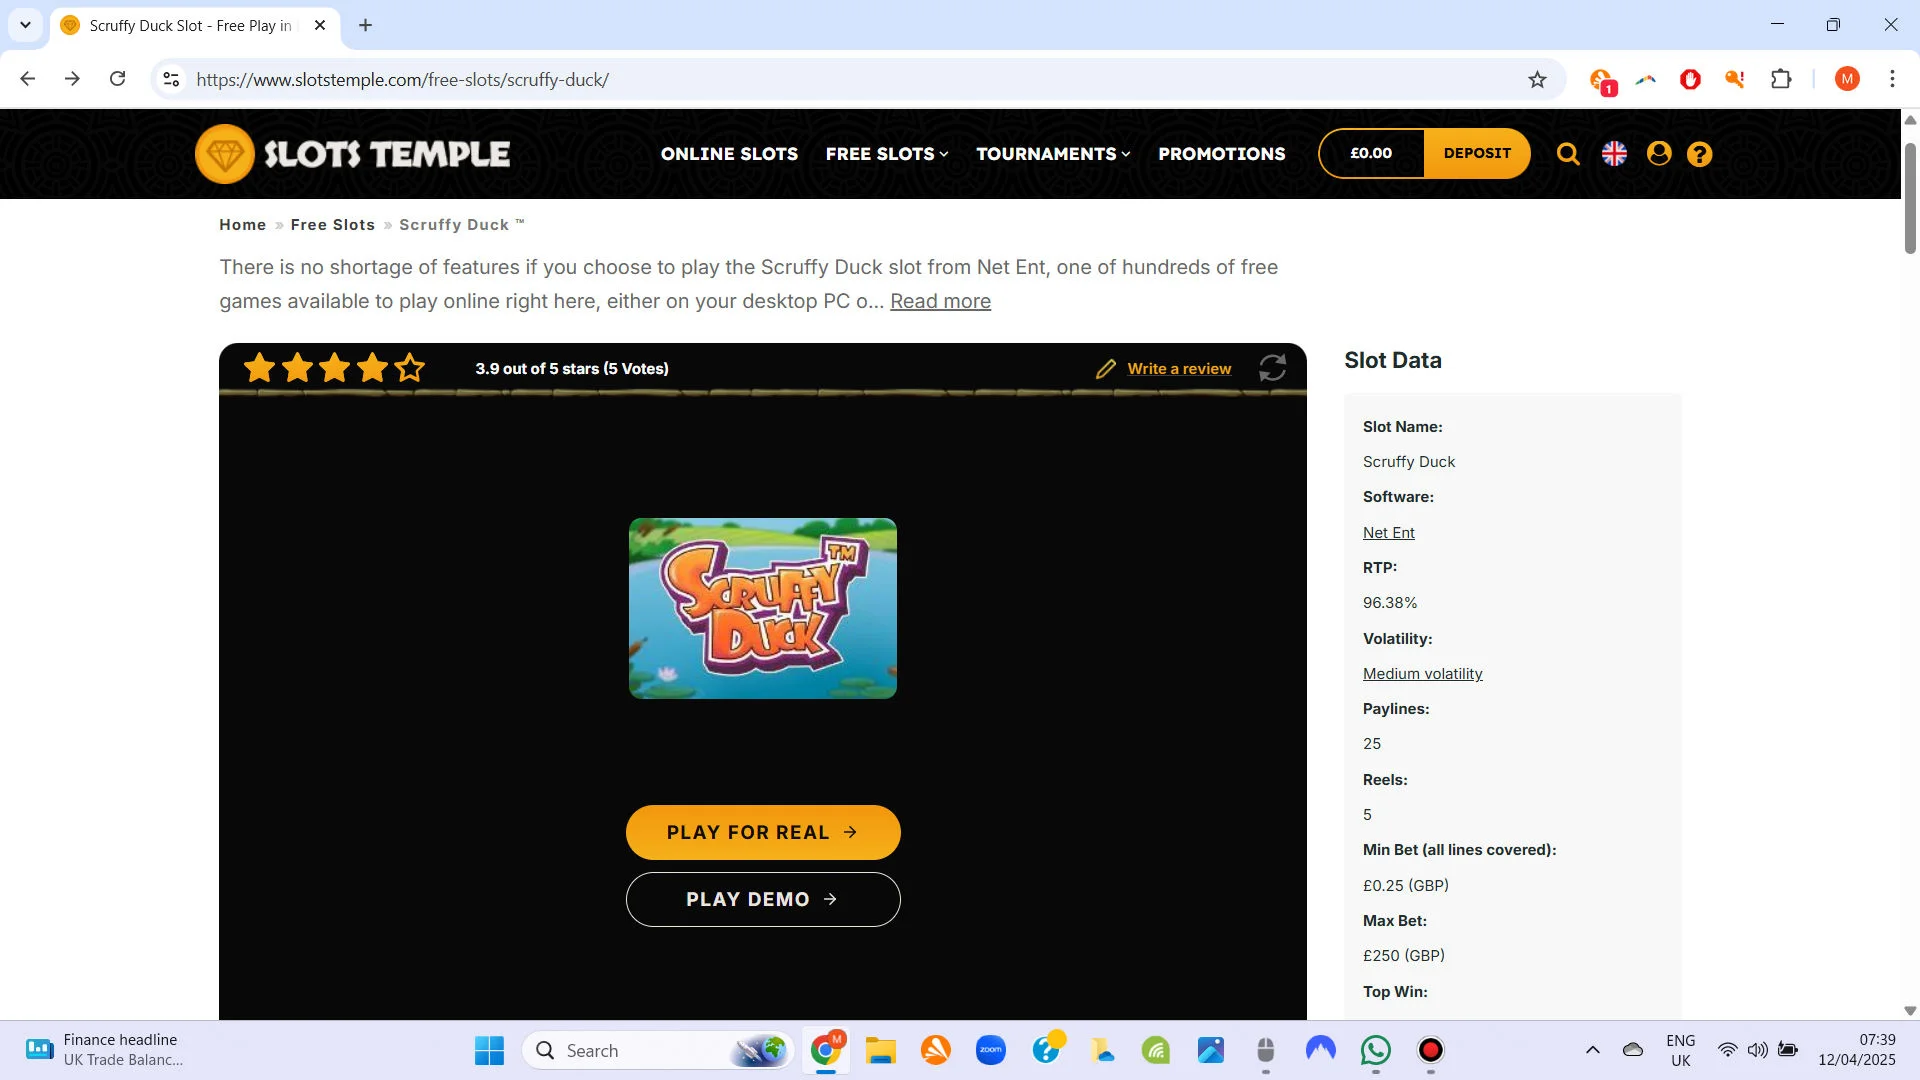
Task: Open the user account icon
Action: coord(1659,154)
